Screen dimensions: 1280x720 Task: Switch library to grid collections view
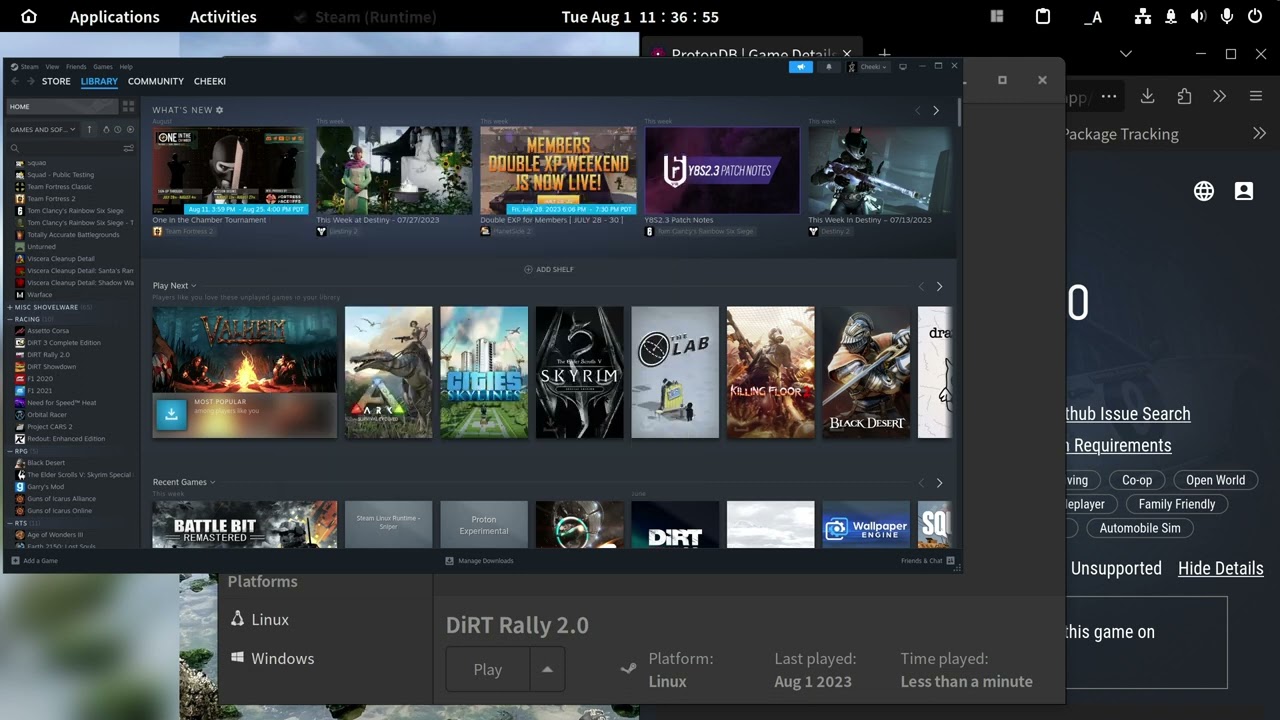click(128, 106)
